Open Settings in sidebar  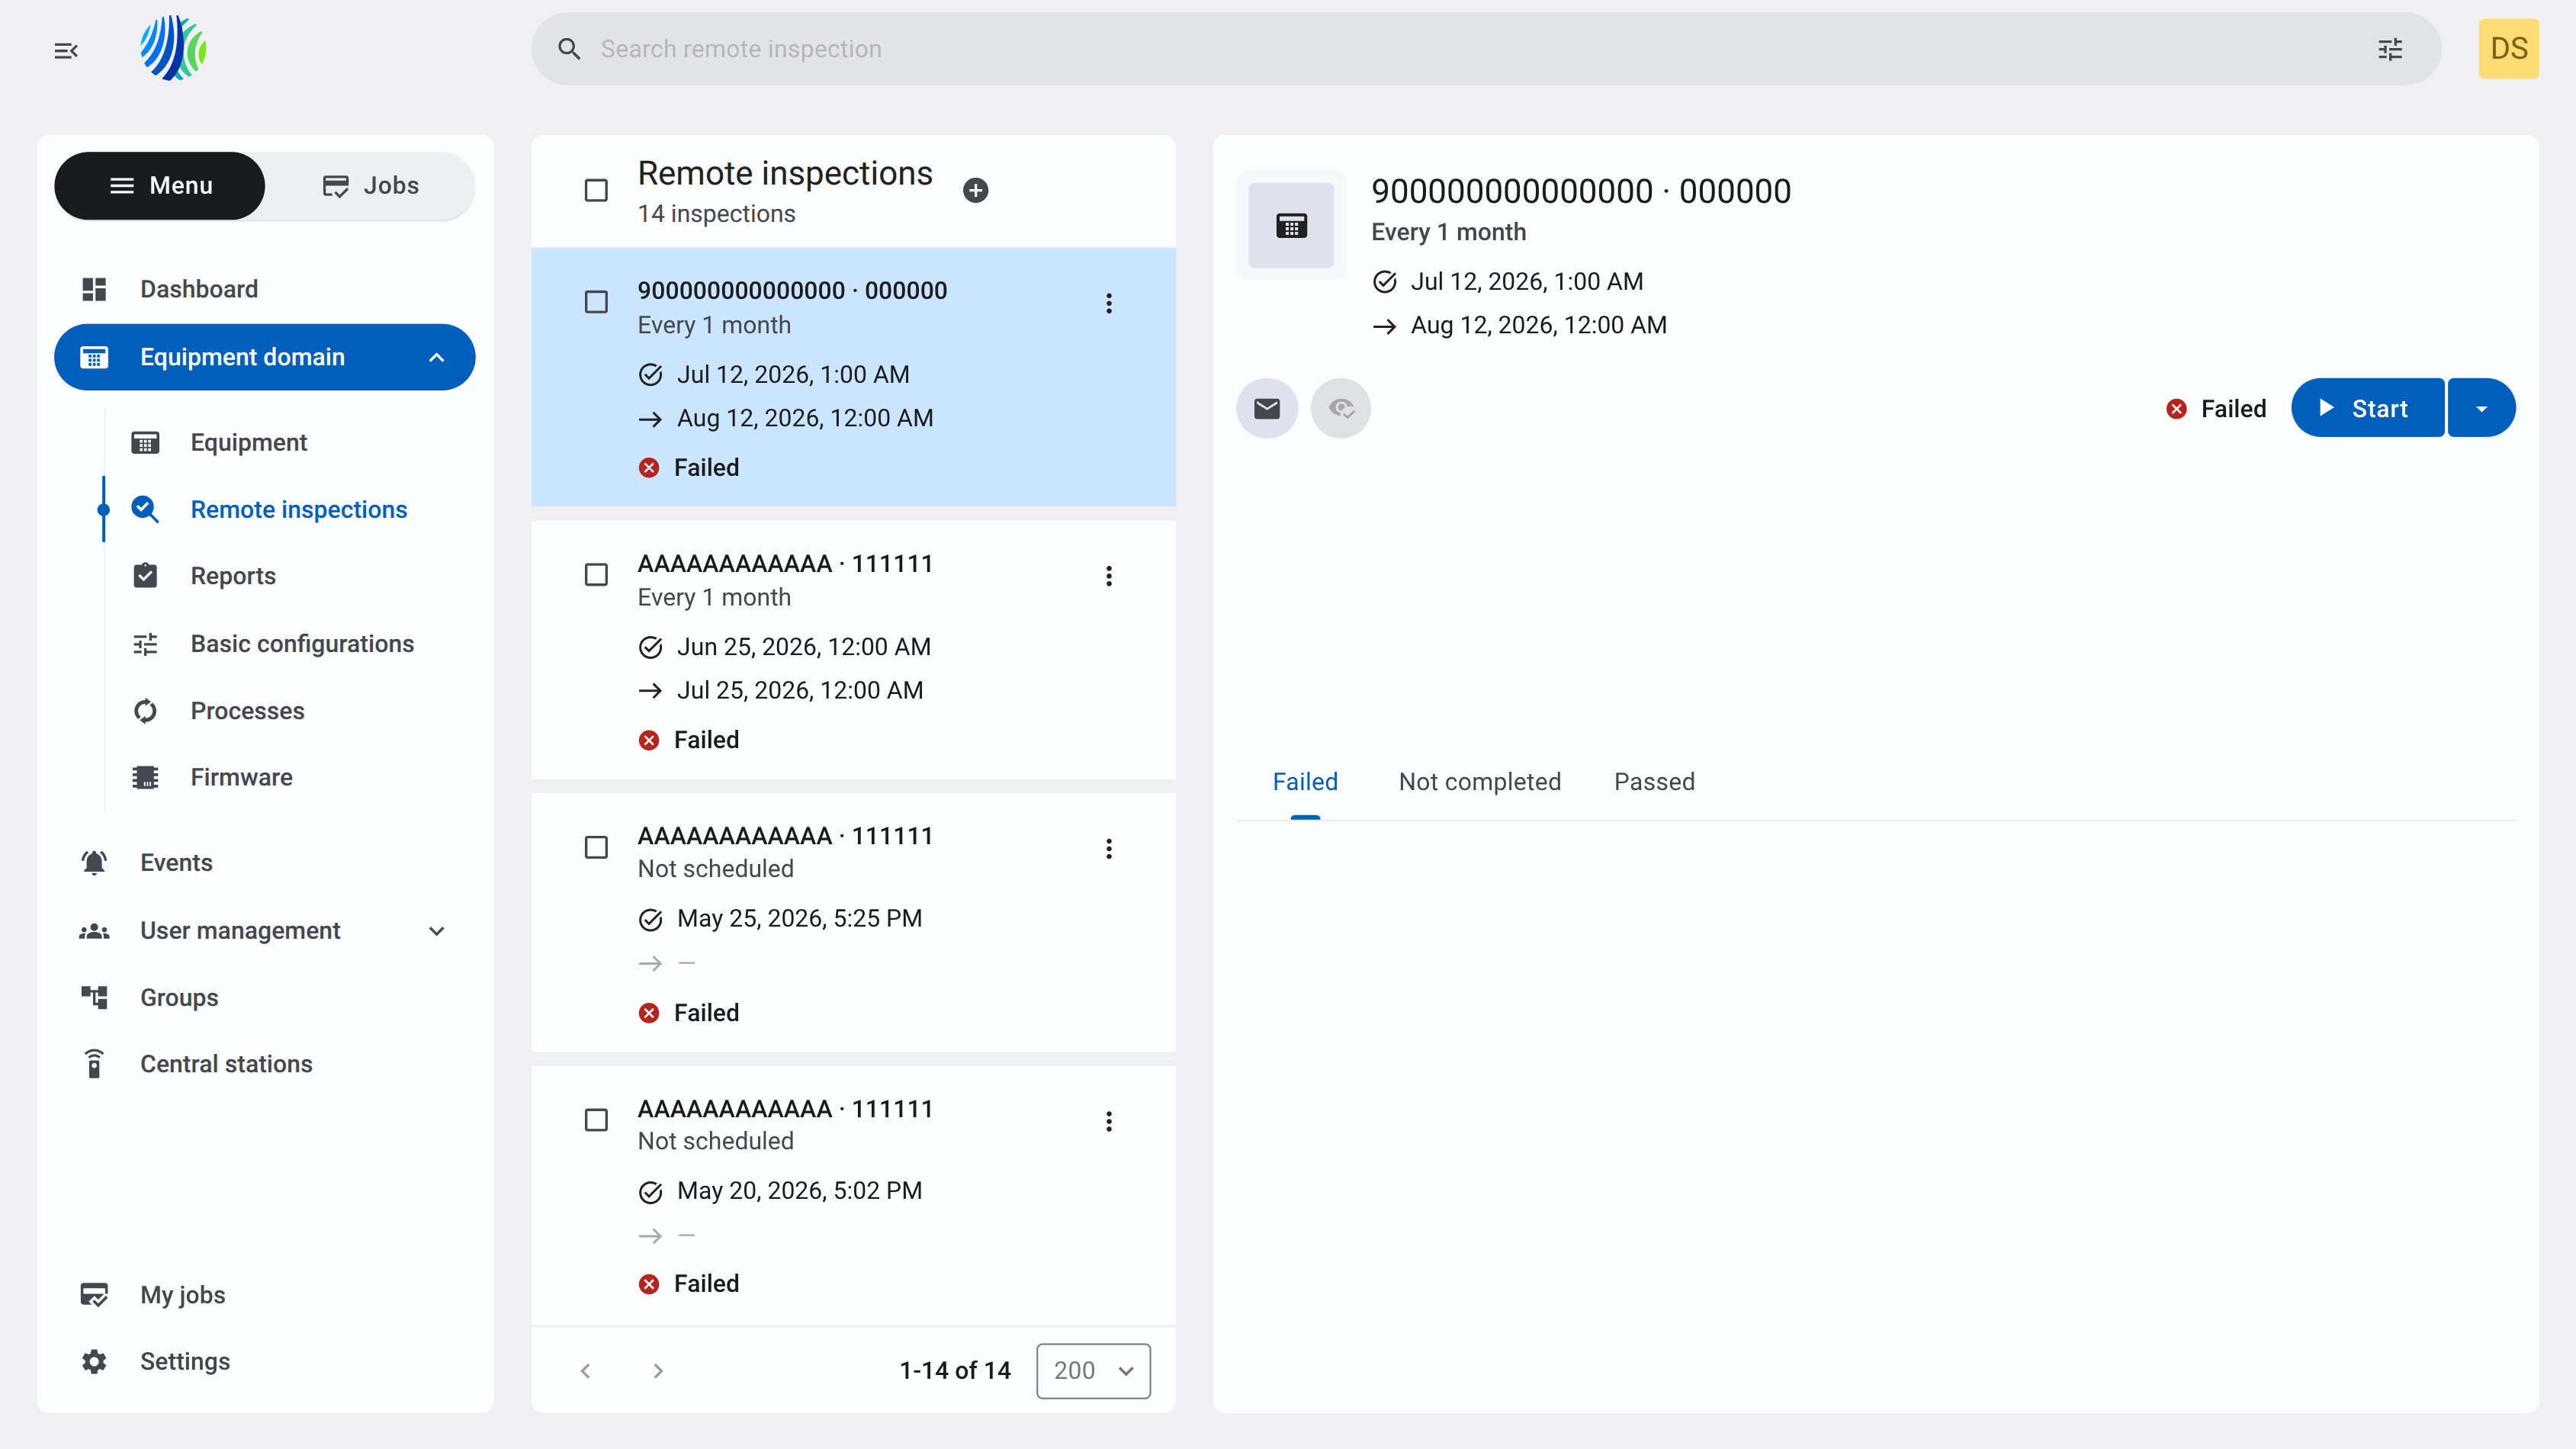[265, 1361]
